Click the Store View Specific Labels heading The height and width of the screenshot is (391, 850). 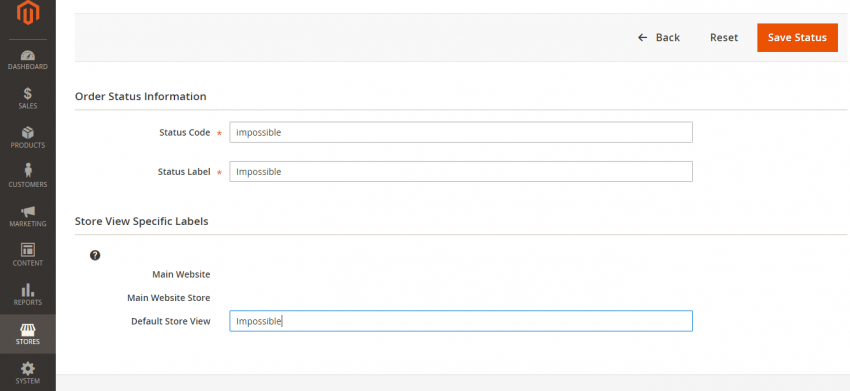click(141, 221)
